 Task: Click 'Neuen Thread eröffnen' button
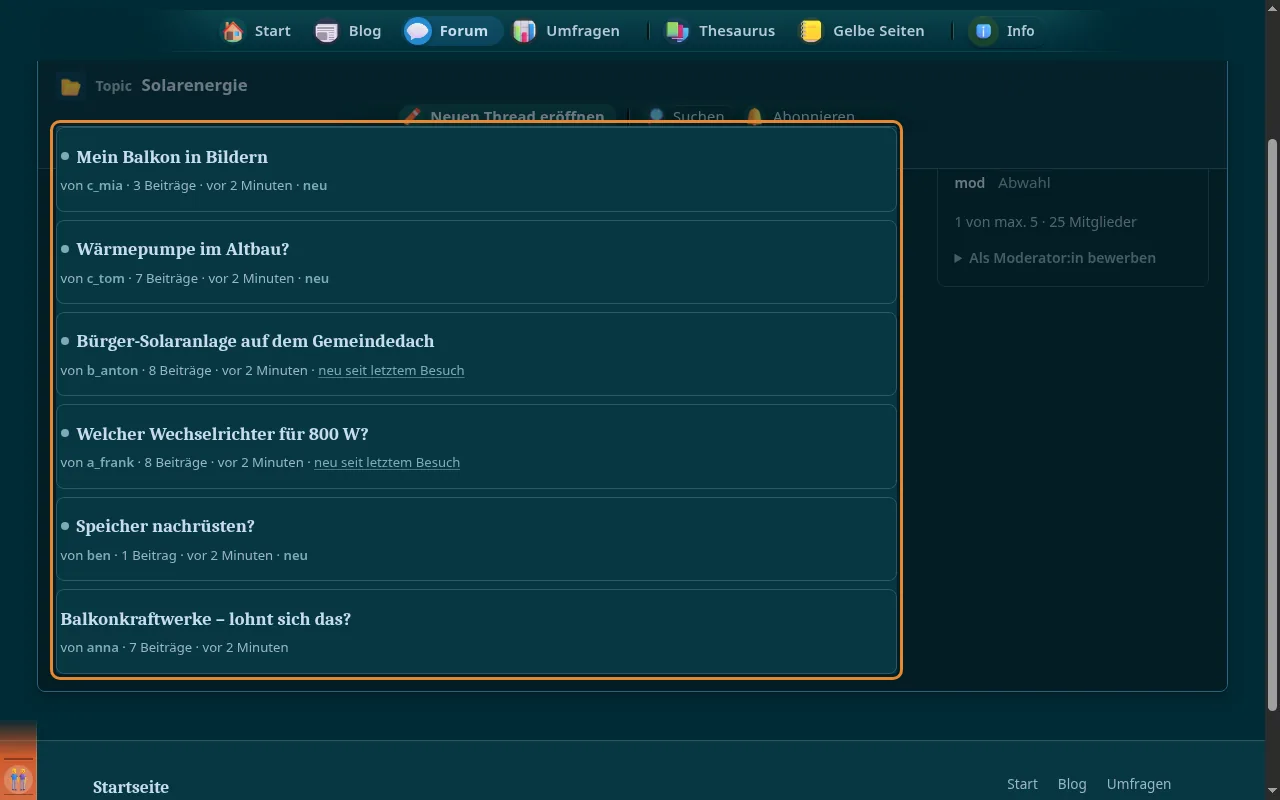coord(506,116)
